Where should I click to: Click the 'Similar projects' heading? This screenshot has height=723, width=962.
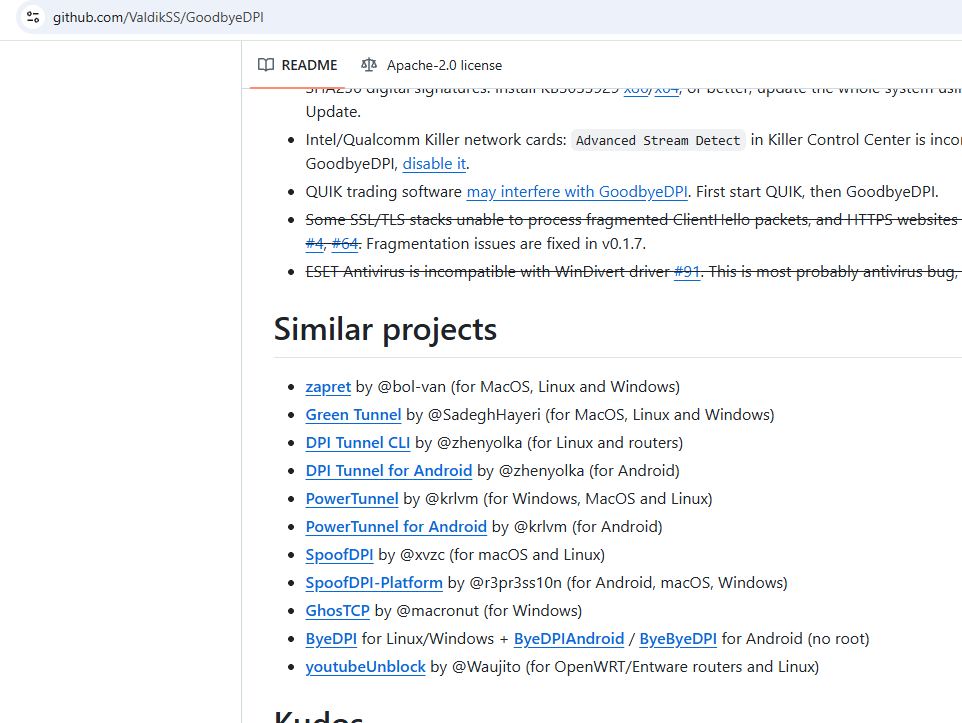tap(385, 330)
